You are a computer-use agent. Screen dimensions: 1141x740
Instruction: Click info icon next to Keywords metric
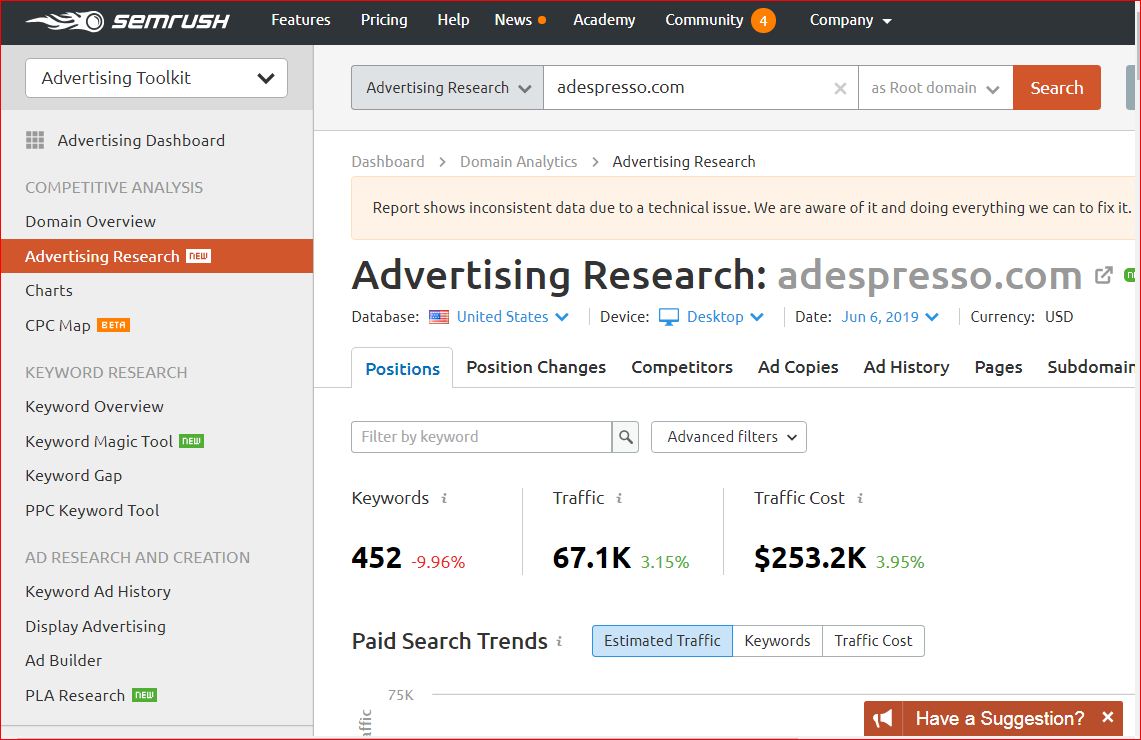pyautogui.click(x=444, y=498)
